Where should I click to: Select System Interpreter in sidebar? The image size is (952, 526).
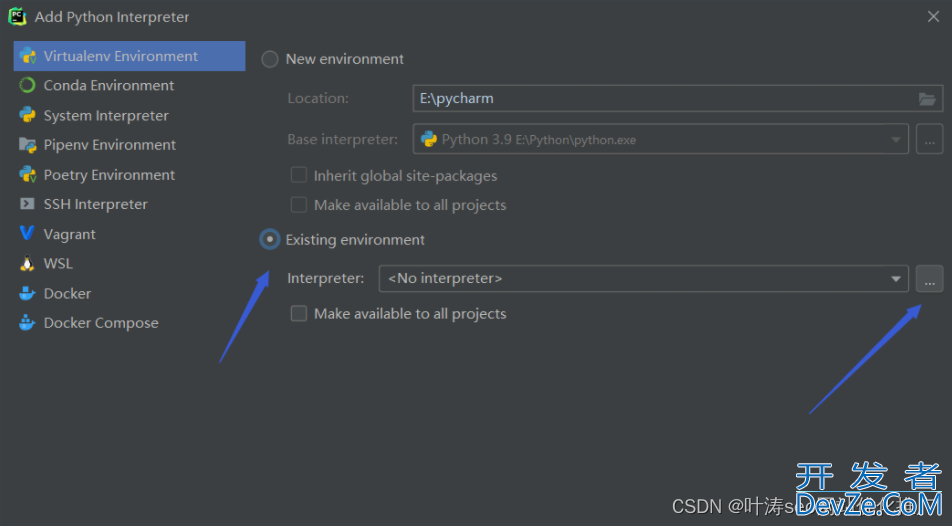pyautogui.click(x=129, y=115)
